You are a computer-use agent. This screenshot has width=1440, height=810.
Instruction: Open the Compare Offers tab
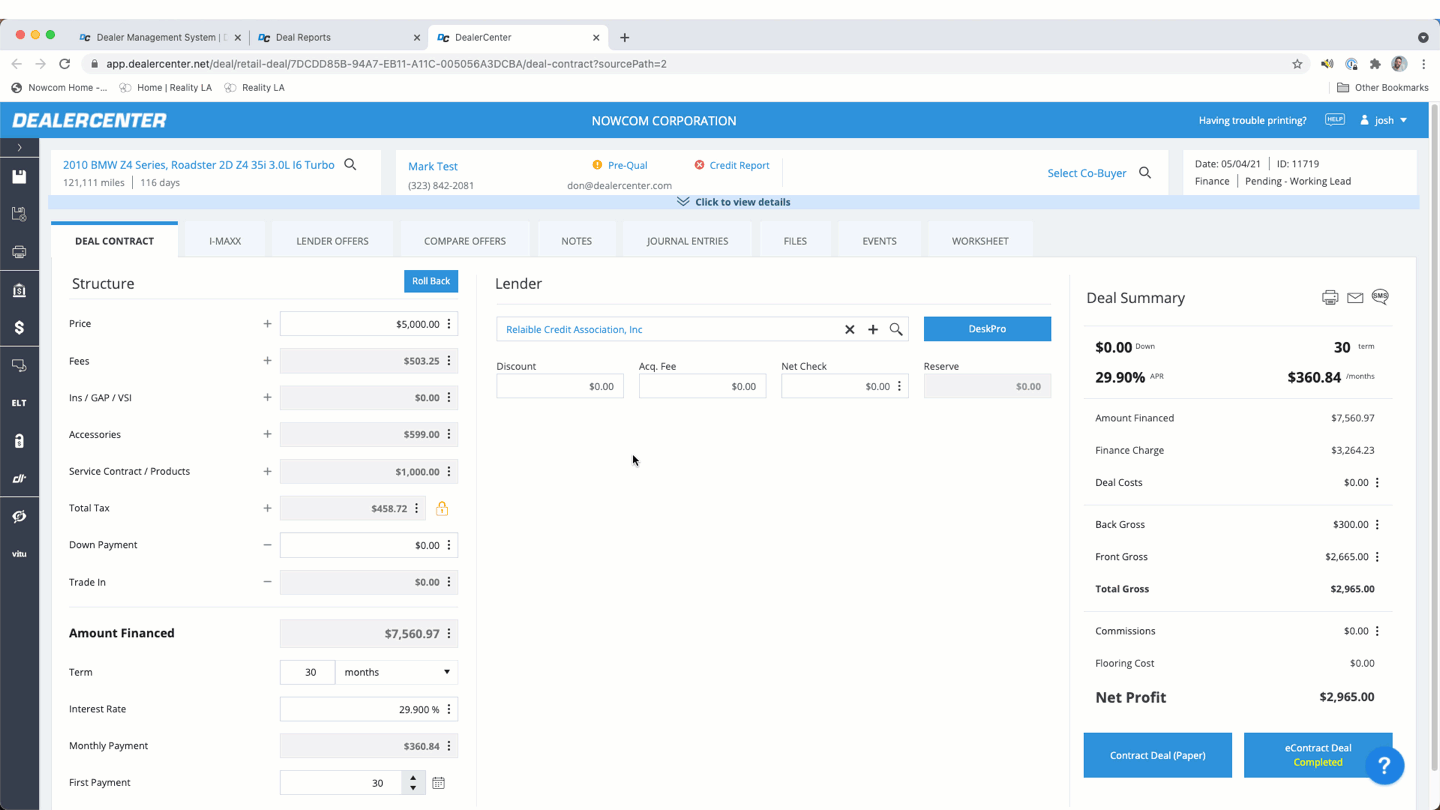click(x=465, y=241)
